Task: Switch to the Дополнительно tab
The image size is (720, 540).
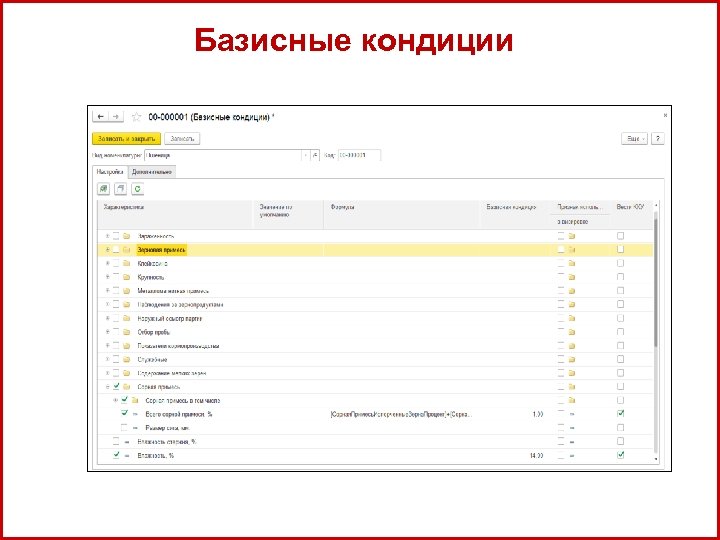Action: pos(152,172)
